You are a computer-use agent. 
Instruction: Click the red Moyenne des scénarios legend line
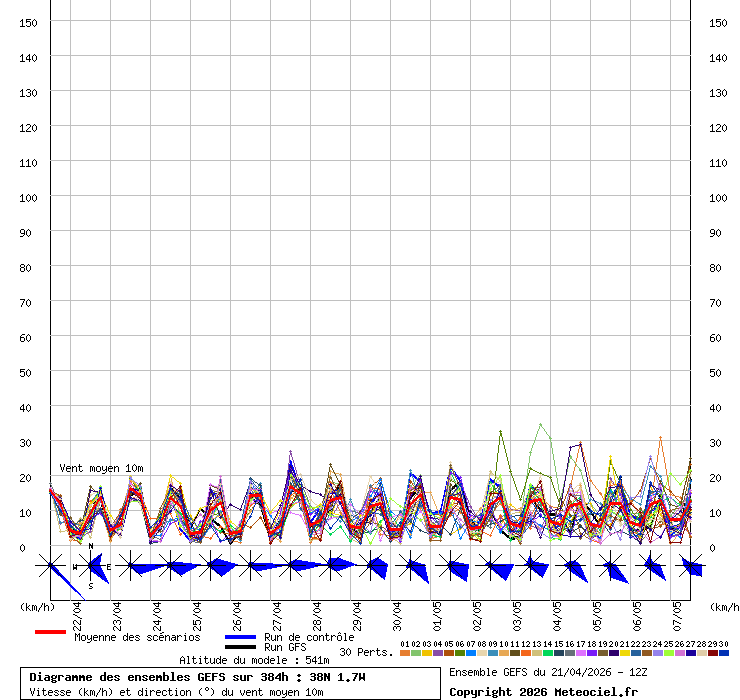click(x=50, y=632)
